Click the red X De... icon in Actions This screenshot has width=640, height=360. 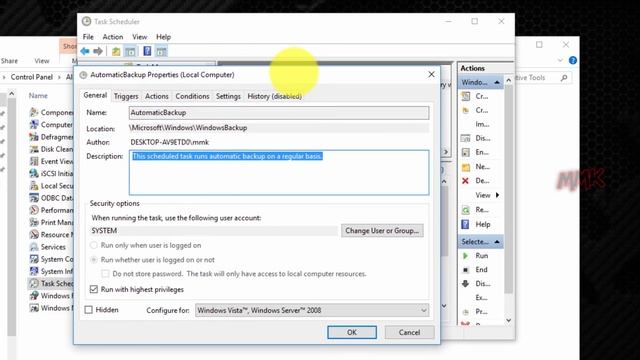click(x=465, y=180)
